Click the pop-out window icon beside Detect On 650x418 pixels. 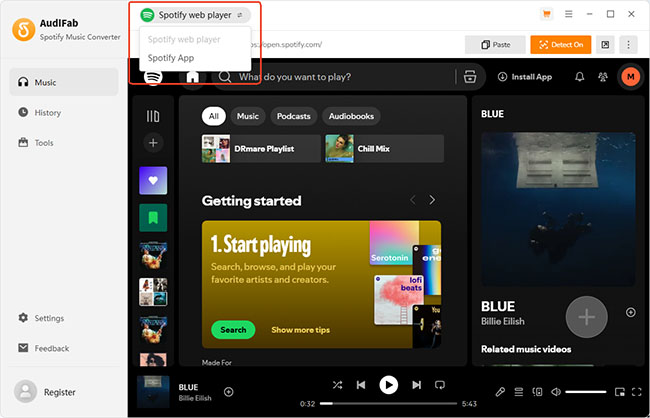point(605,45)
